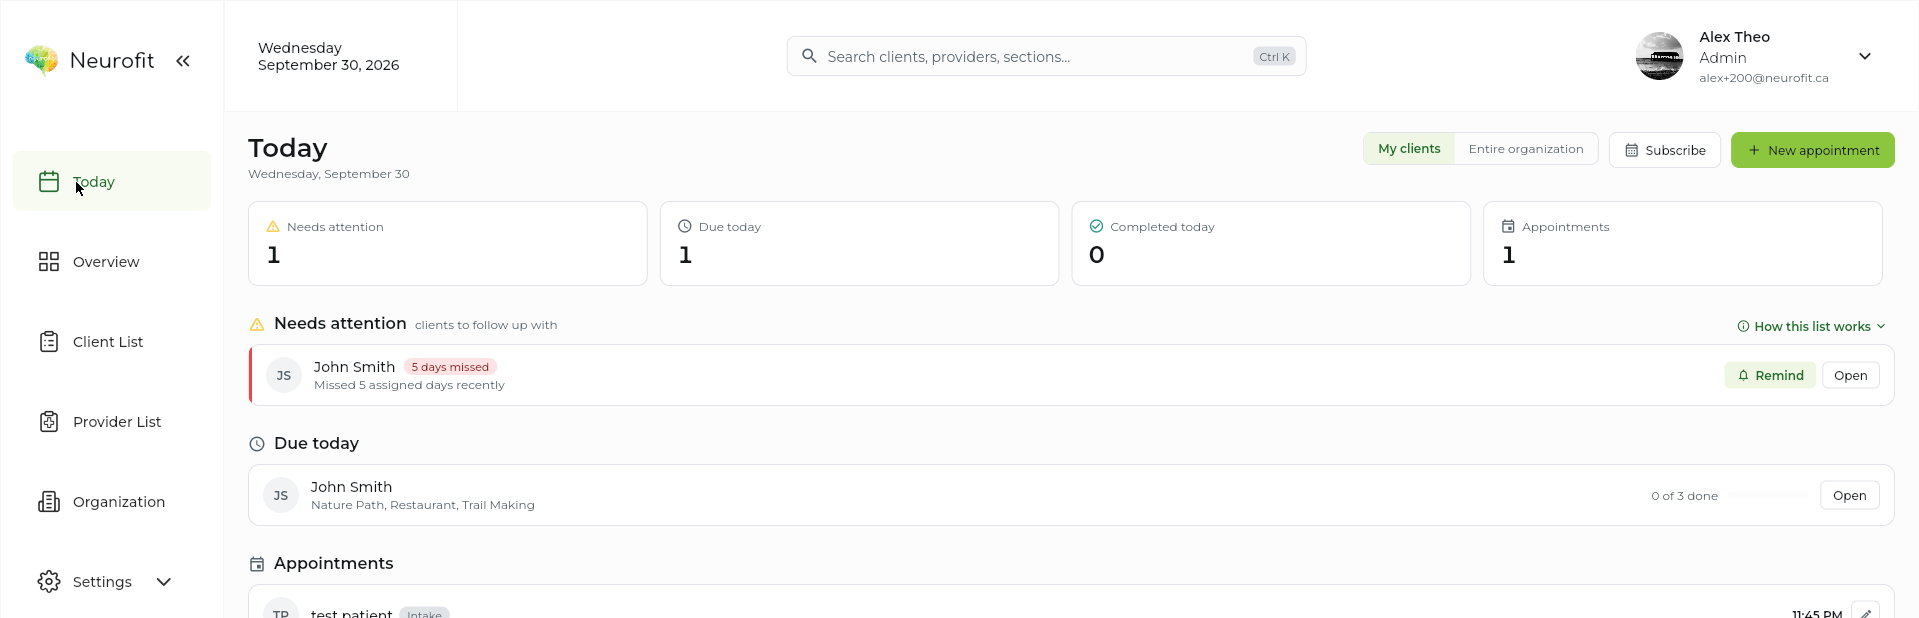Focus the search clients, providers field

click(1046, 56)
